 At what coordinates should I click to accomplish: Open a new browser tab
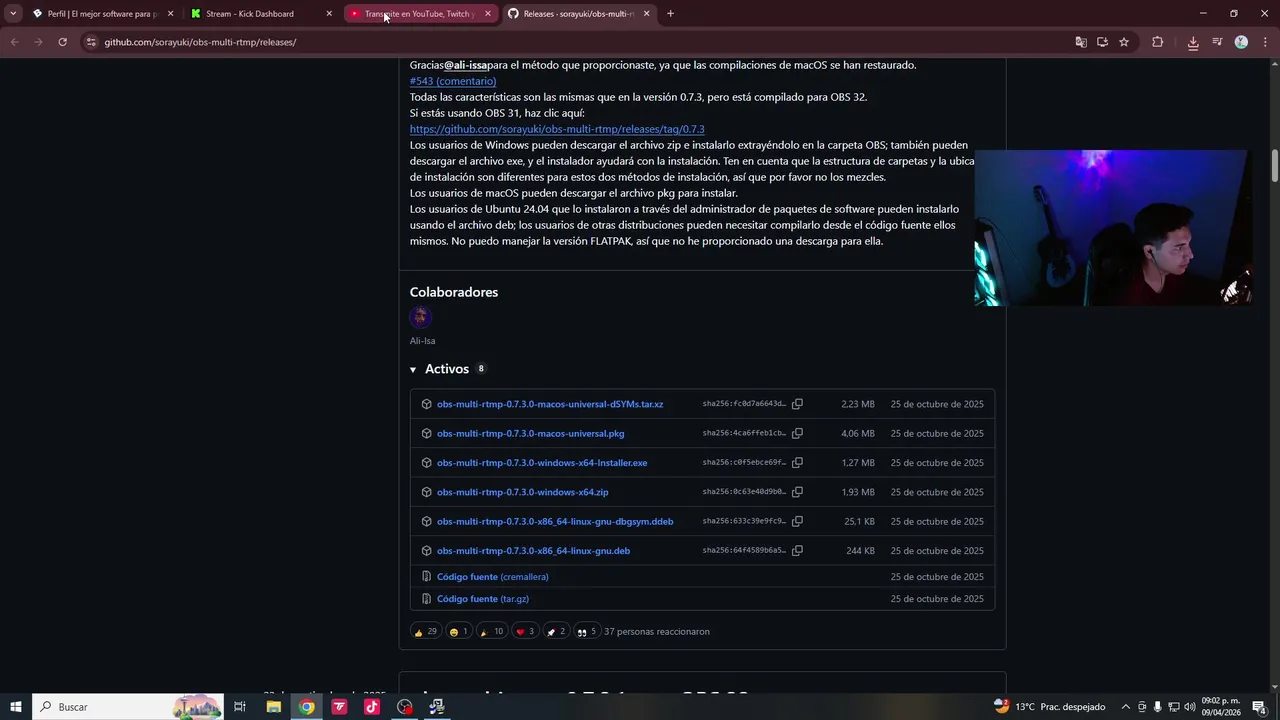[670, 14]
